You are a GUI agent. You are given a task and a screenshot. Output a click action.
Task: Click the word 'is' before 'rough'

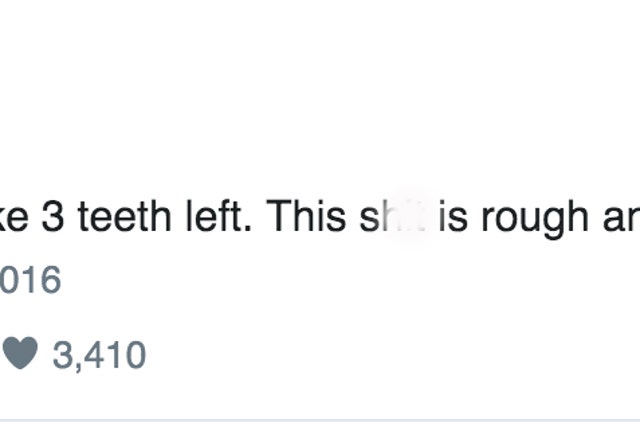tap(453, 216)
